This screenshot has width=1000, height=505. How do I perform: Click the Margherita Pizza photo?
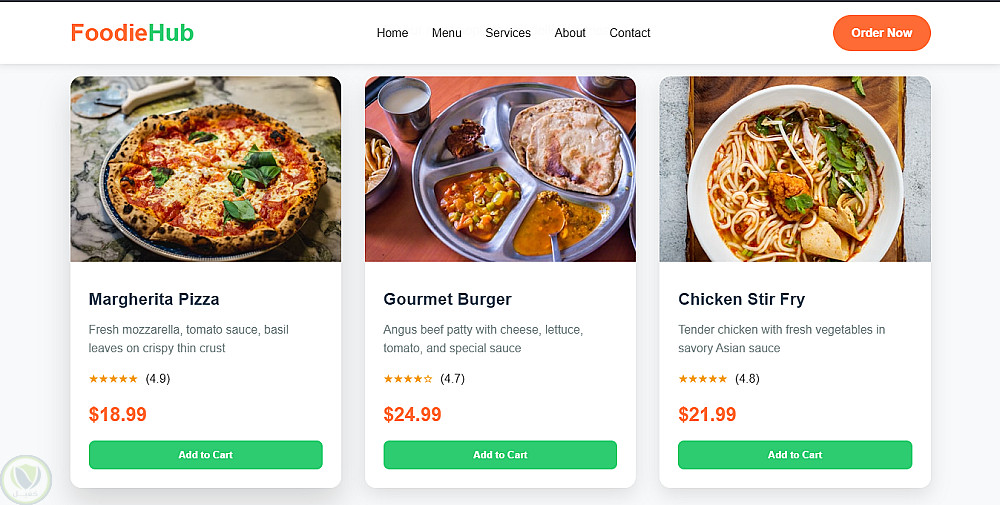point(206,169)
